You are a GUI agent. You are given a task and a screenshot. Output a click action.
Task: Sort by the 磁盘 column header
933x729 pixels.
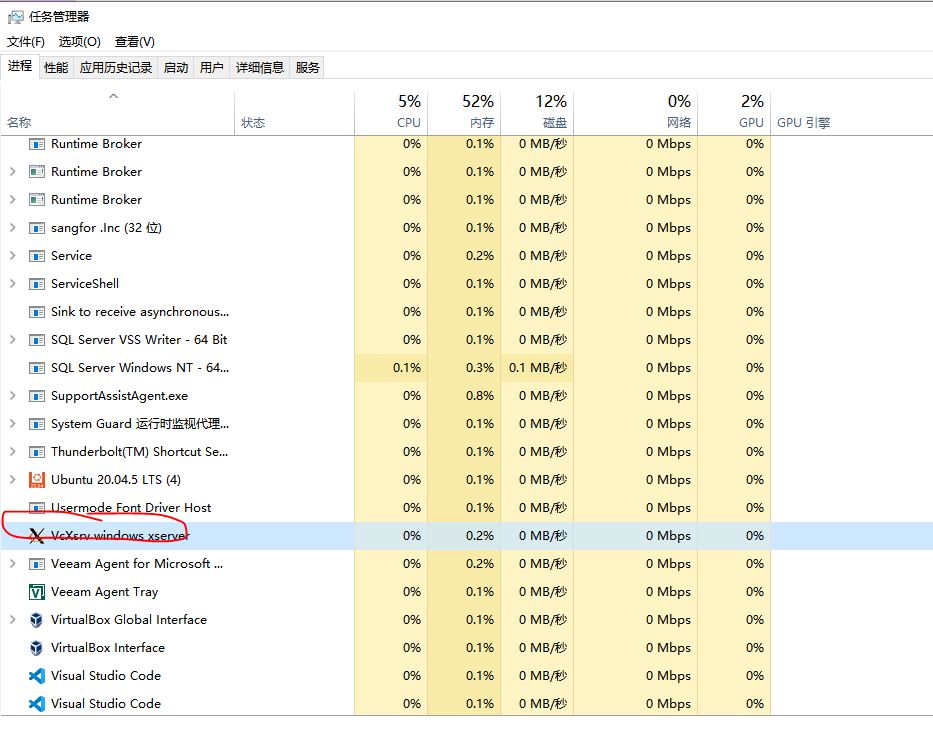(x=537, y=114)
